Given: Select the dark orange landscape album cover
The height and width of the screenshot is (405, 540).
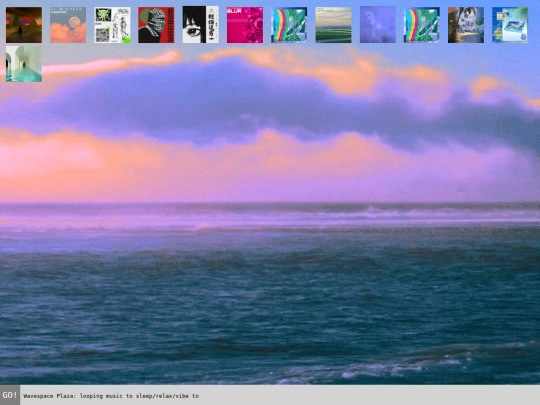Looking at the screenshot, I should (x=24, y=25).
